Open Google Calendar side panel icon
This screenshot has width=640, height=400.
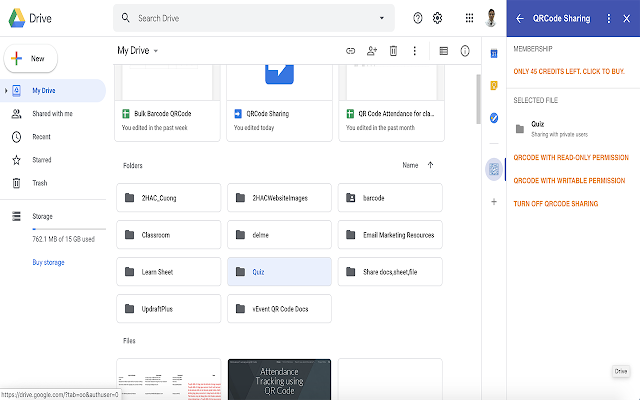coord(494,53)
